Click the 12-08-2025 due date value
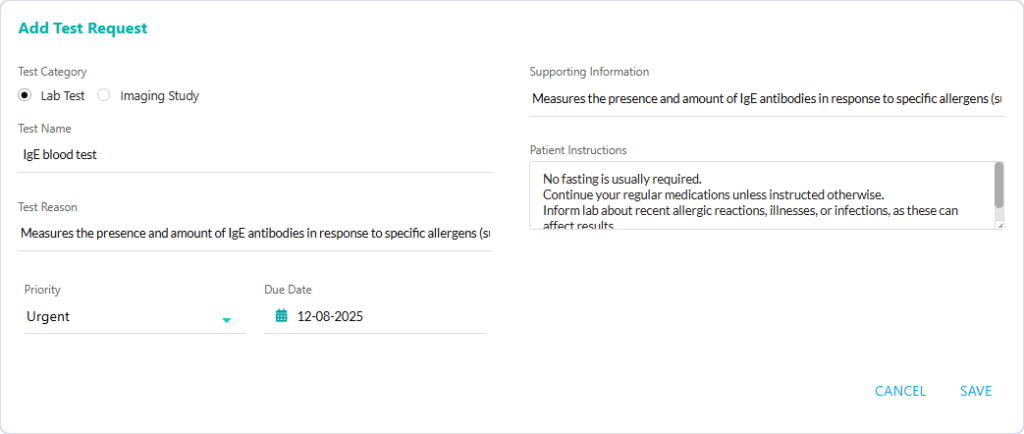The height and width of the screenshot is (434, 1024). tap(330, 317)
